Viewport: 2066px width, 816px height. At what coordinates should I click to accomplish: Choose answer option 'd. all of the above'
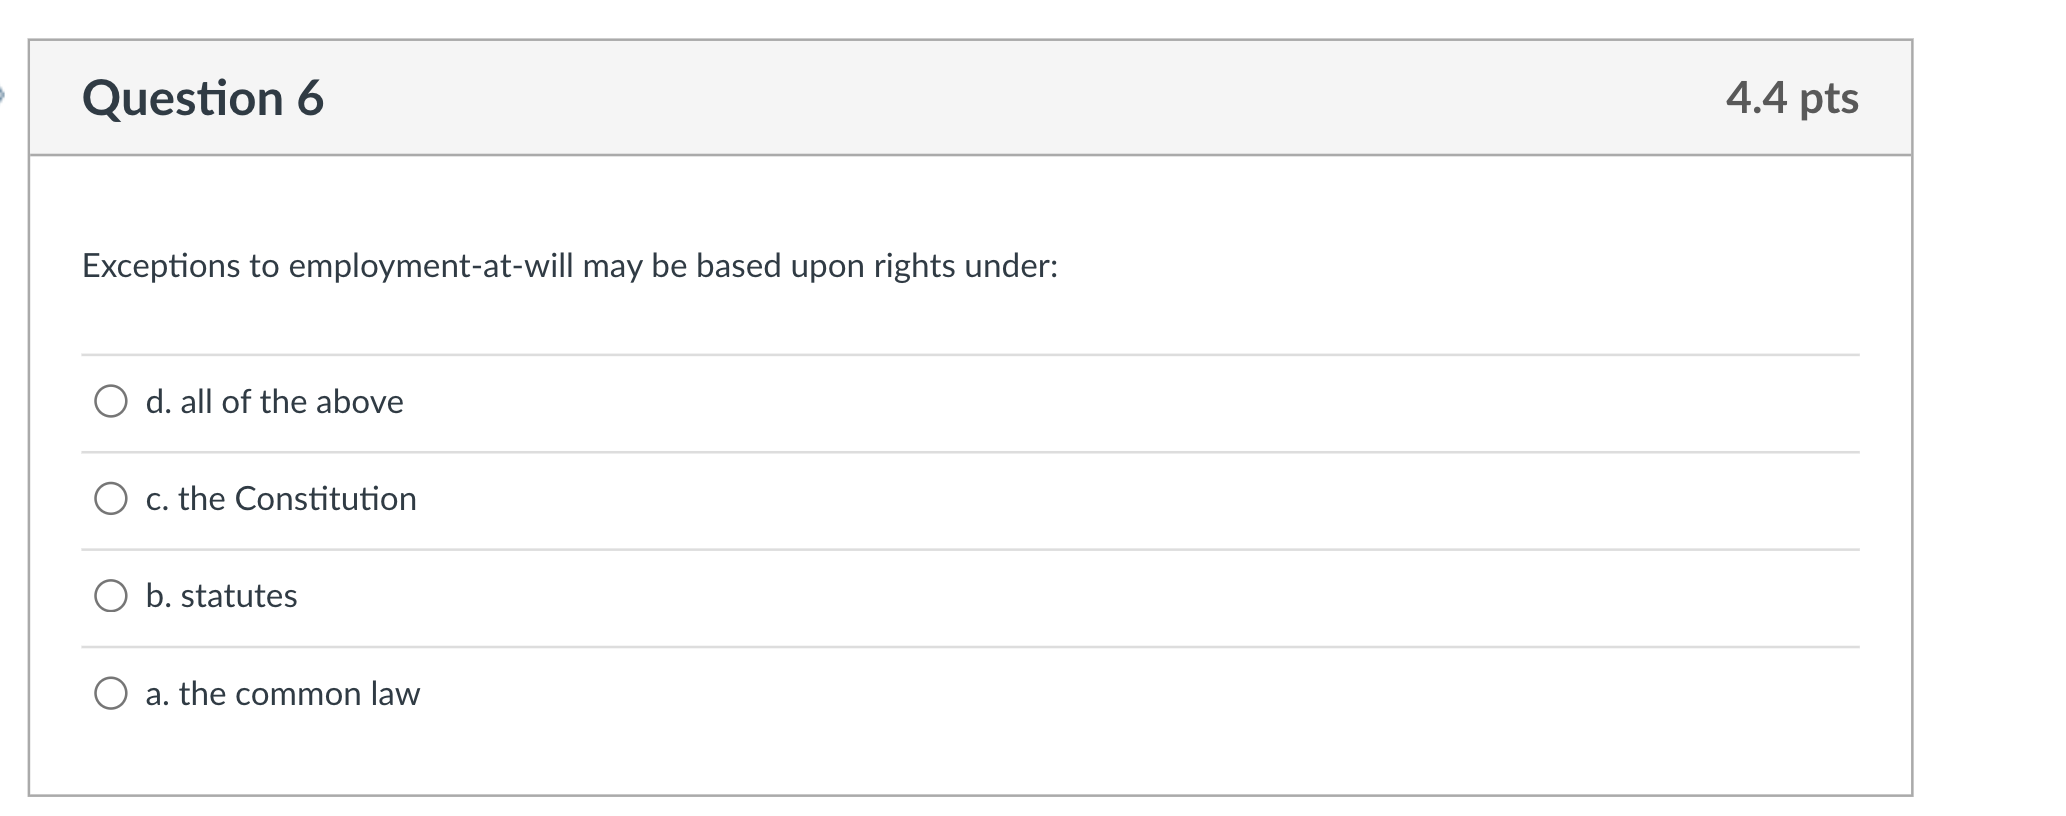[x=274, y=403]
